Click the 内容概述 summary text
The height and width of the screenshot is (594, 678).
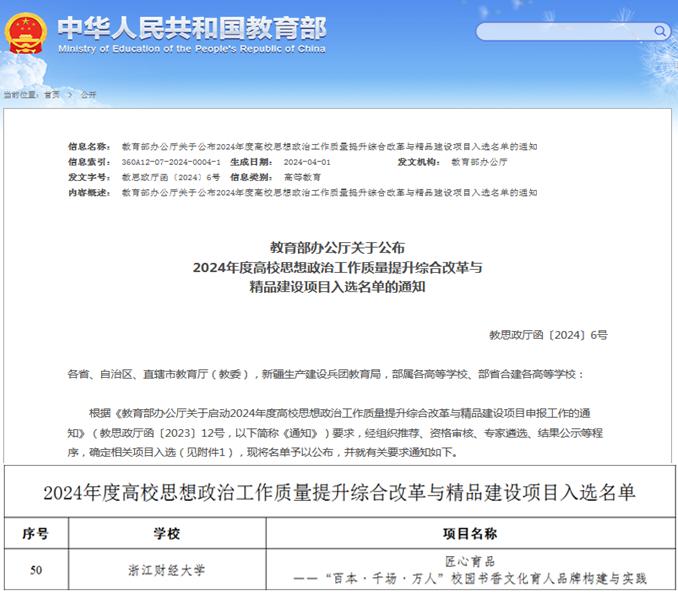329,192
